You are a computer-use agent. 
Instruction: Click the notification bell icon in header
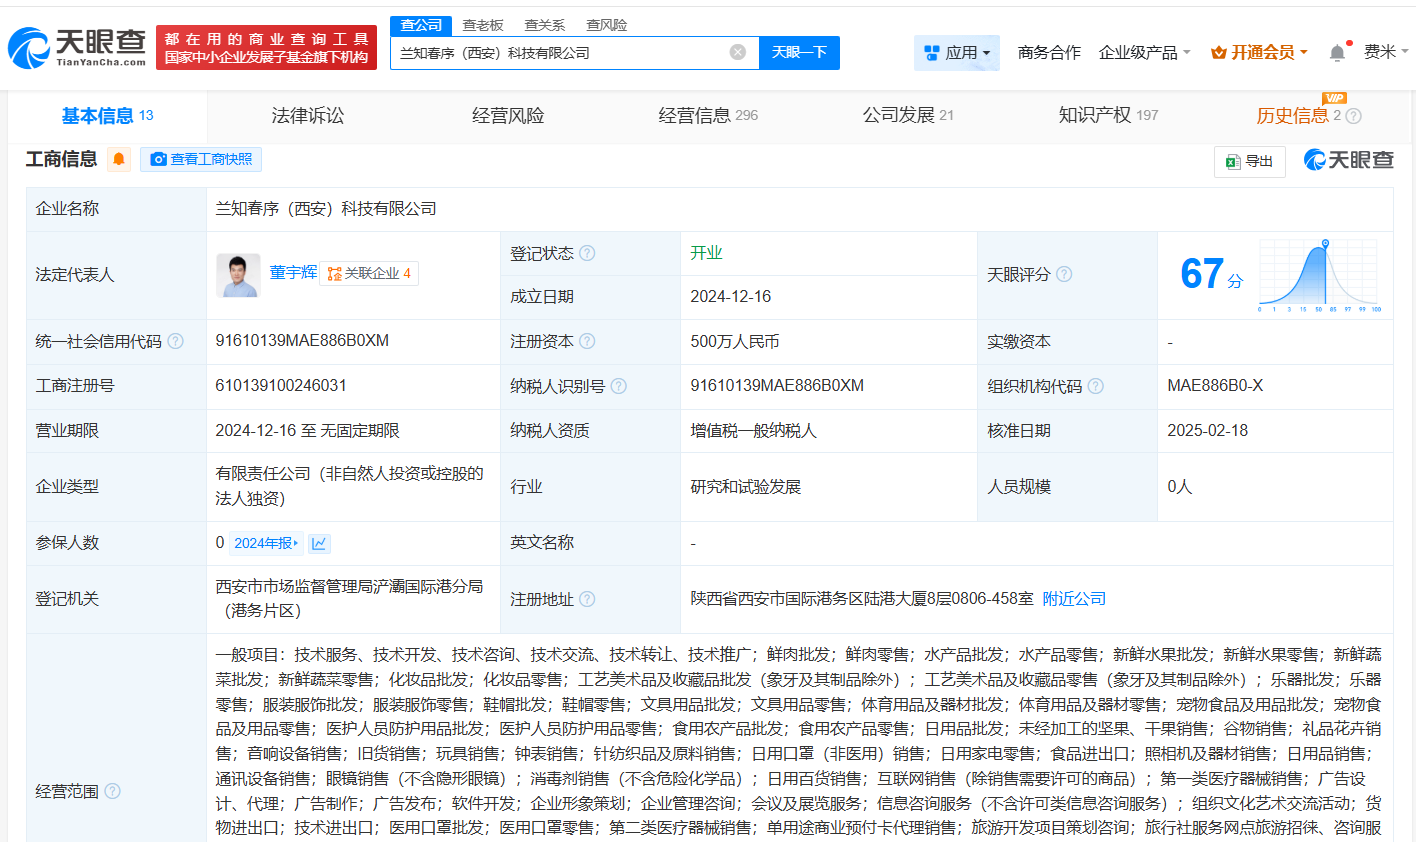click(1337, 53)
